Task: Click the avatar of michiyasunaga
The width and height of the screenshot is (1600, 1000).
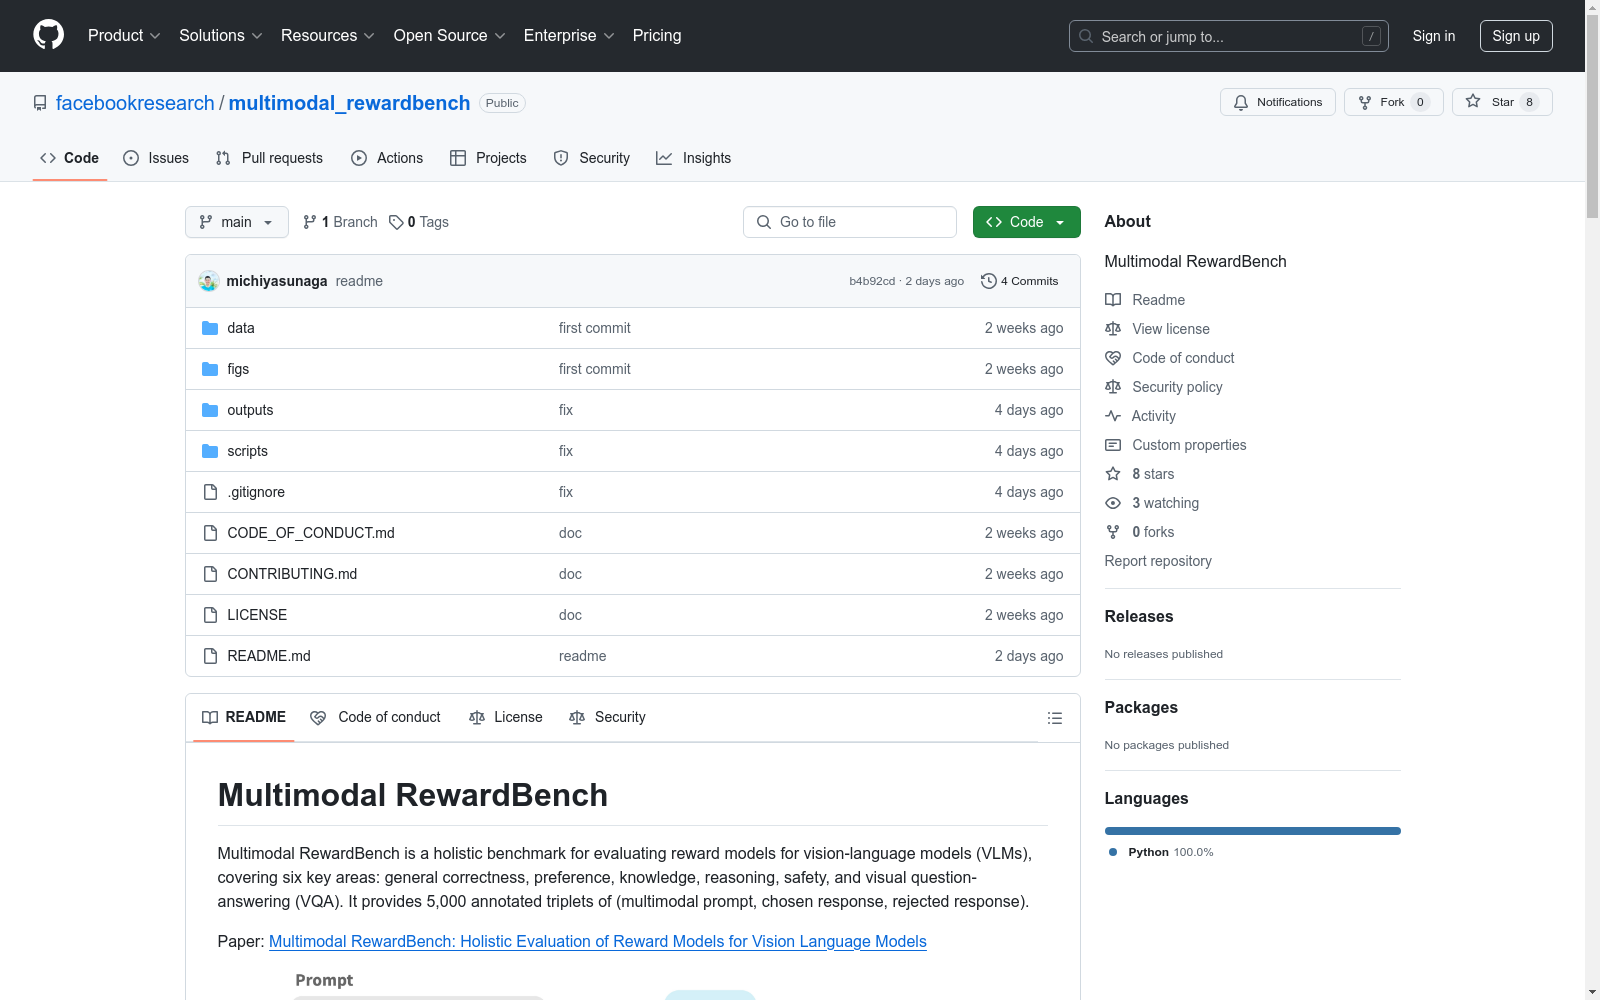Action: (209, 281)
